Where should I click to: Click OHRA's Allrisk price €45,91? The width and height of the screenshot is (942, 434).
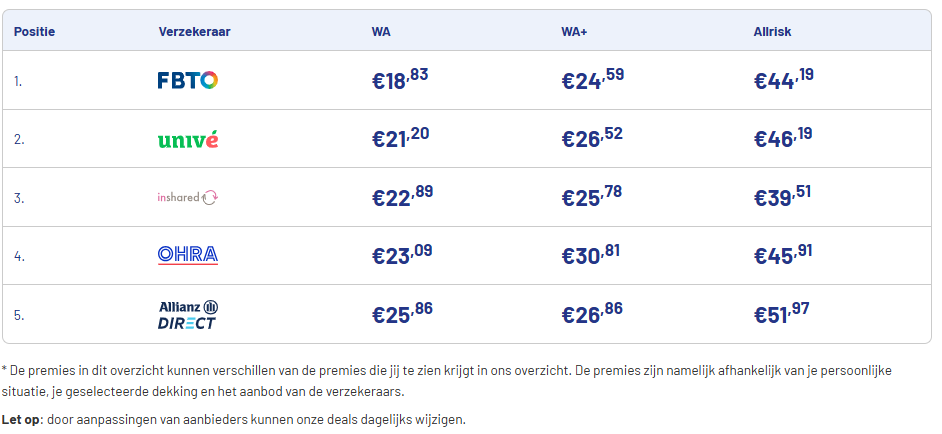coord(782,255)
